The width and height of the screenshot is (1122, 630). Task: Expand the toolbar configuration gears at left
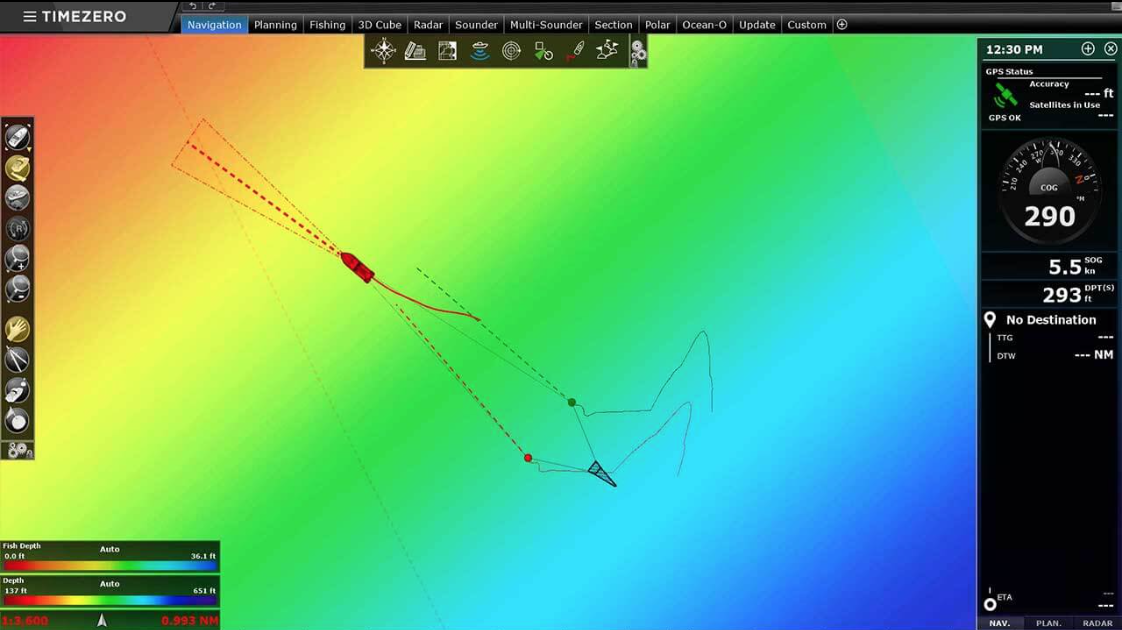pyautogui.click(x=18, y=451)
